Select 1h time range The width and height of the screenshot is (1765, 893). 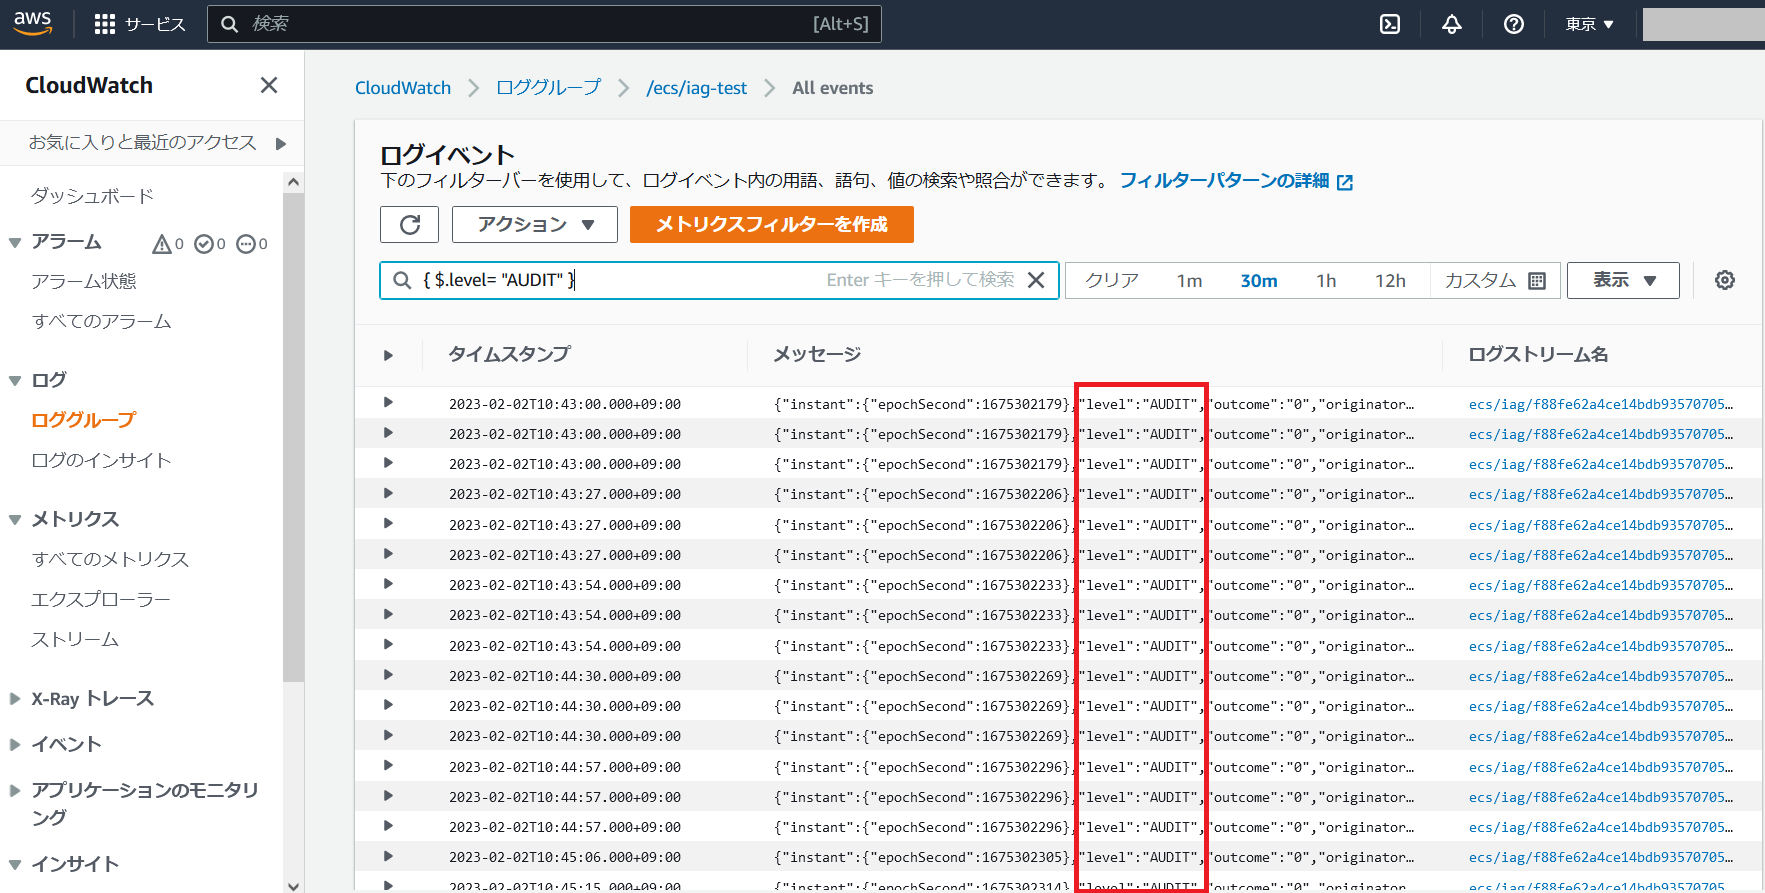1326,281
